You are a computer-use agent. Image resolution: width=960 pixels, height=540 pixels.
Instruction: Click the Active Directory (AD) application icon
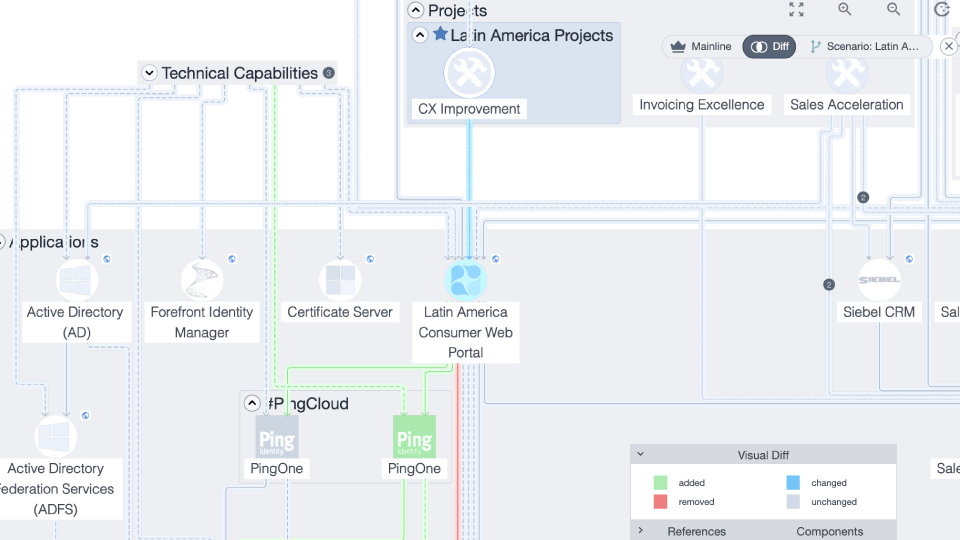[x=77, y=280]
